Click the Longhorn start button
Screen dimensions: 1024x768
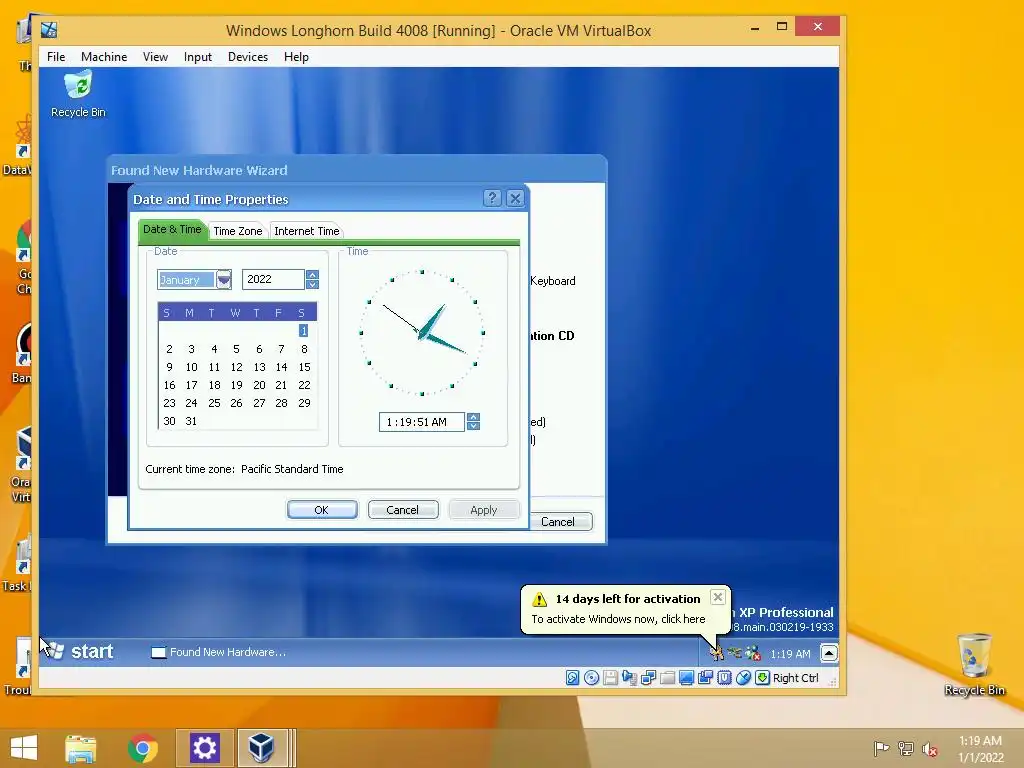[x=81, y=652]
